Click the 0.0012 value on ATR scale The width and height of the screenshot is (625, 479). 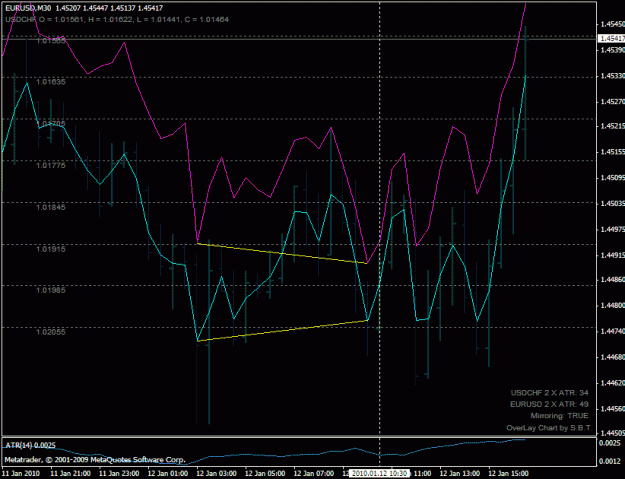(609, 461)
